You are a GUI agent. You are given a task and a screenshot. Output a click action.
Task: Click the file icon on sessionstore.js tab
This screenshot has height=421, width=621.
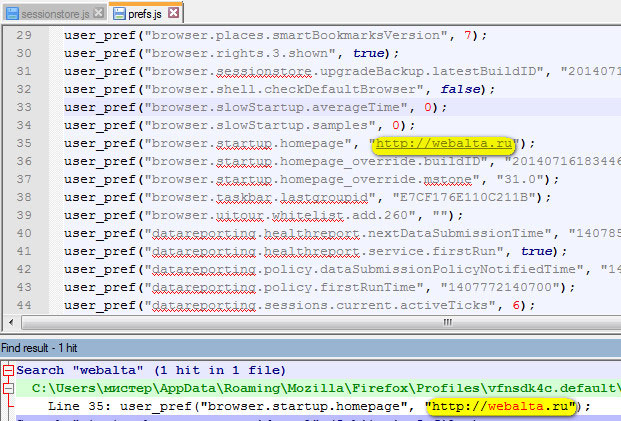click(11, 15)
